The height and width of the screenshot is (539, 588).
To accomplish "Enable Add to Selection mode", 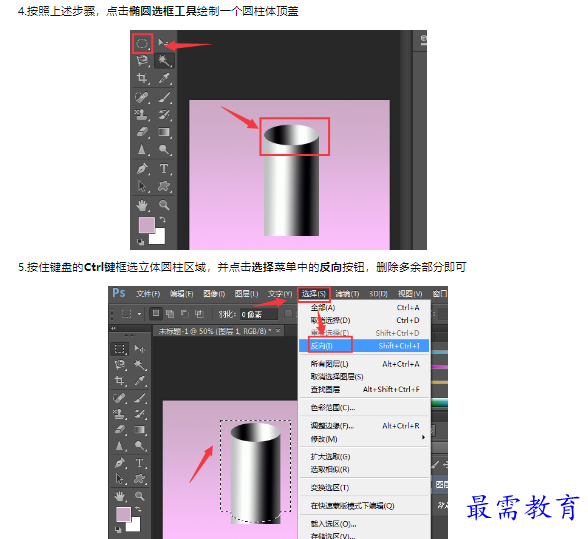I will pos(170,314).
